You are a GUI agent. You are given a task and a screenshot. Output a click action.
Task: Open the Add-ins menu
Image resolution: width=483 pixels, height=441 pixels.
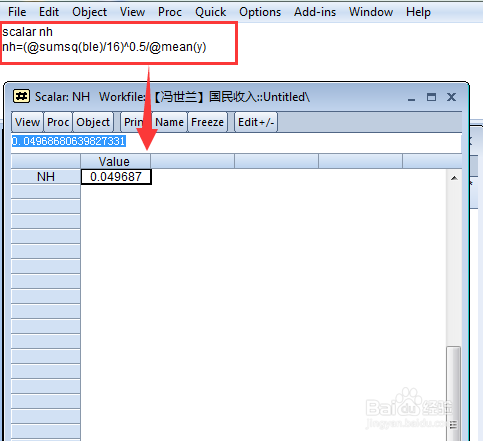315,12
